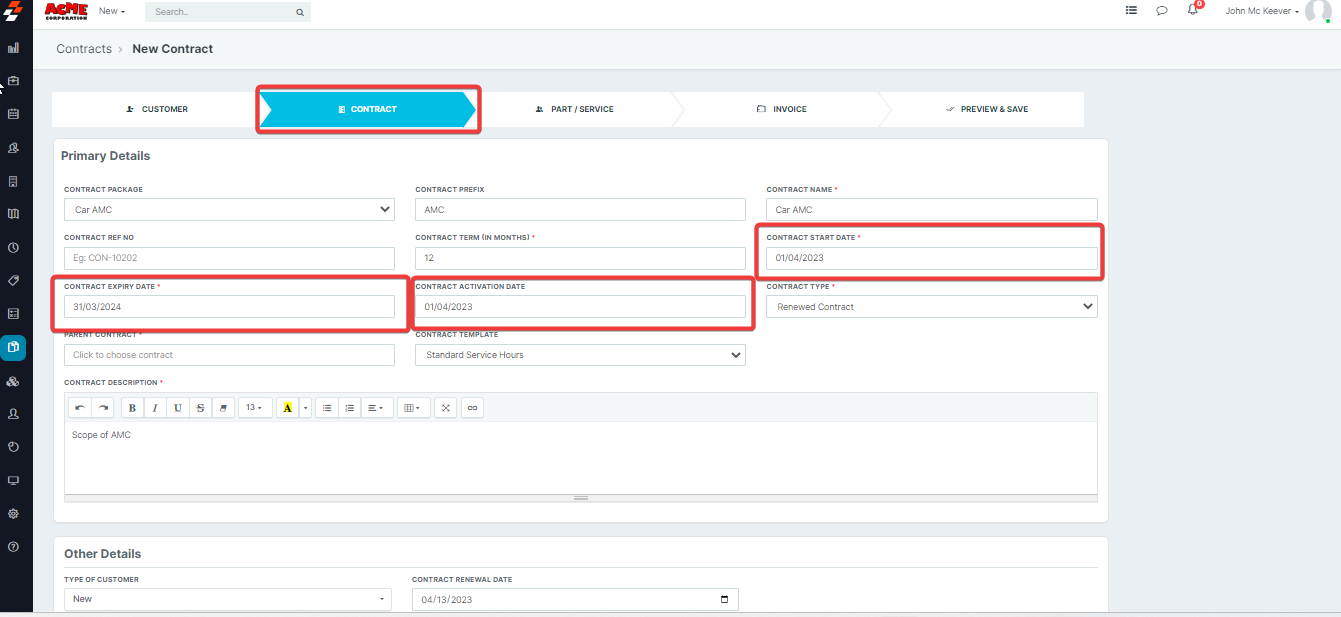Open the help question mark in sidebar
The image size is (1341, 617).
pos(13,547)
